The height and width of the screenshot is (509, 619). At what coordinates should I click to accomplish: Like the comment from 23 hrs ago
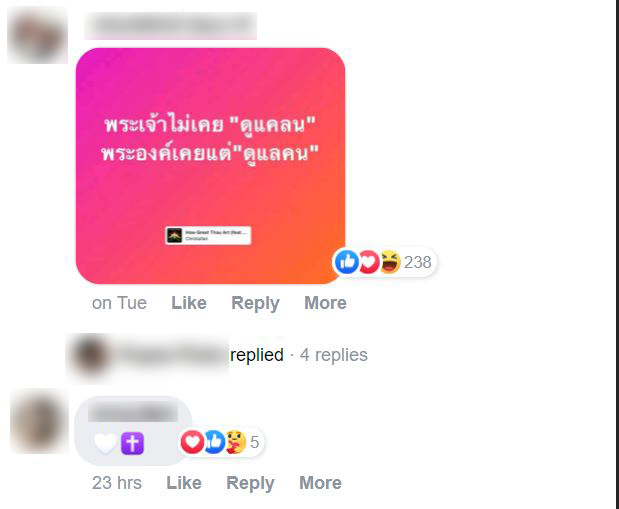coord(184,483)
